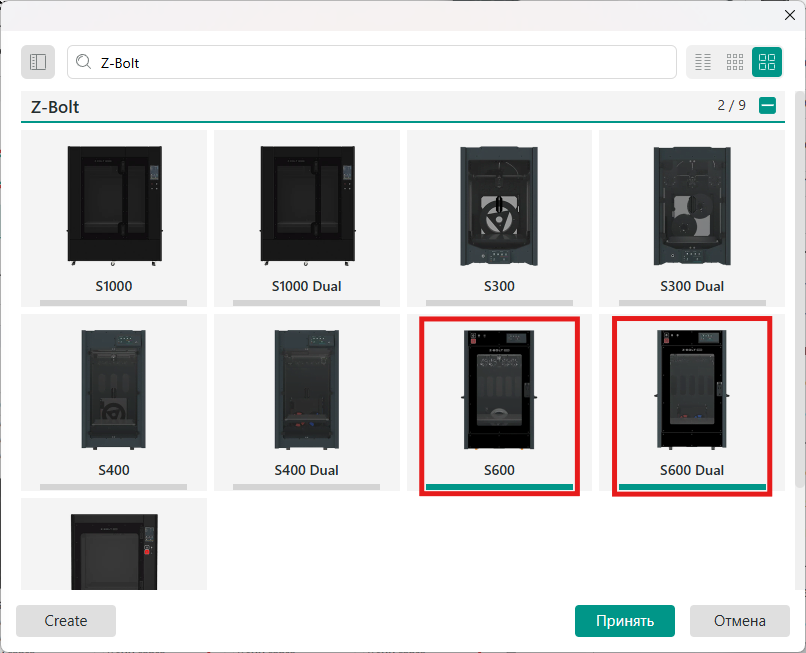The height and width of the screenshot is (653, 806).
Task: Deselect the S600 Dual printer thumbnail
Action: 692,389
